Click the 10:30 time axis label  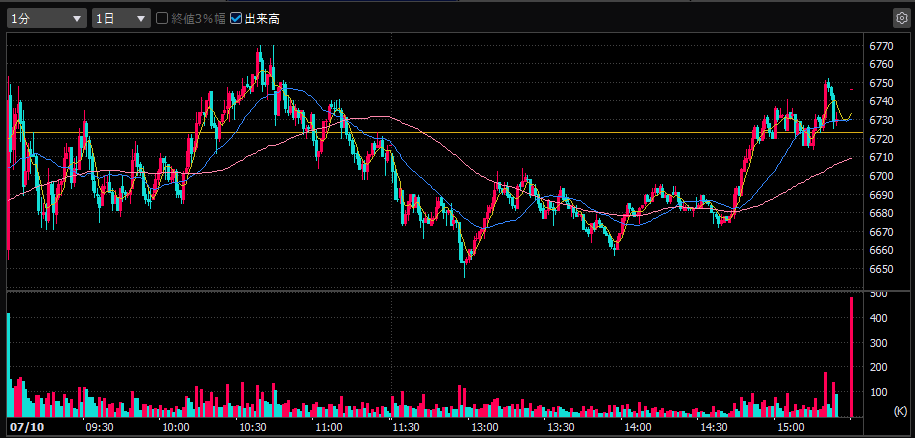pyautogui.click(x=252, y=426)
